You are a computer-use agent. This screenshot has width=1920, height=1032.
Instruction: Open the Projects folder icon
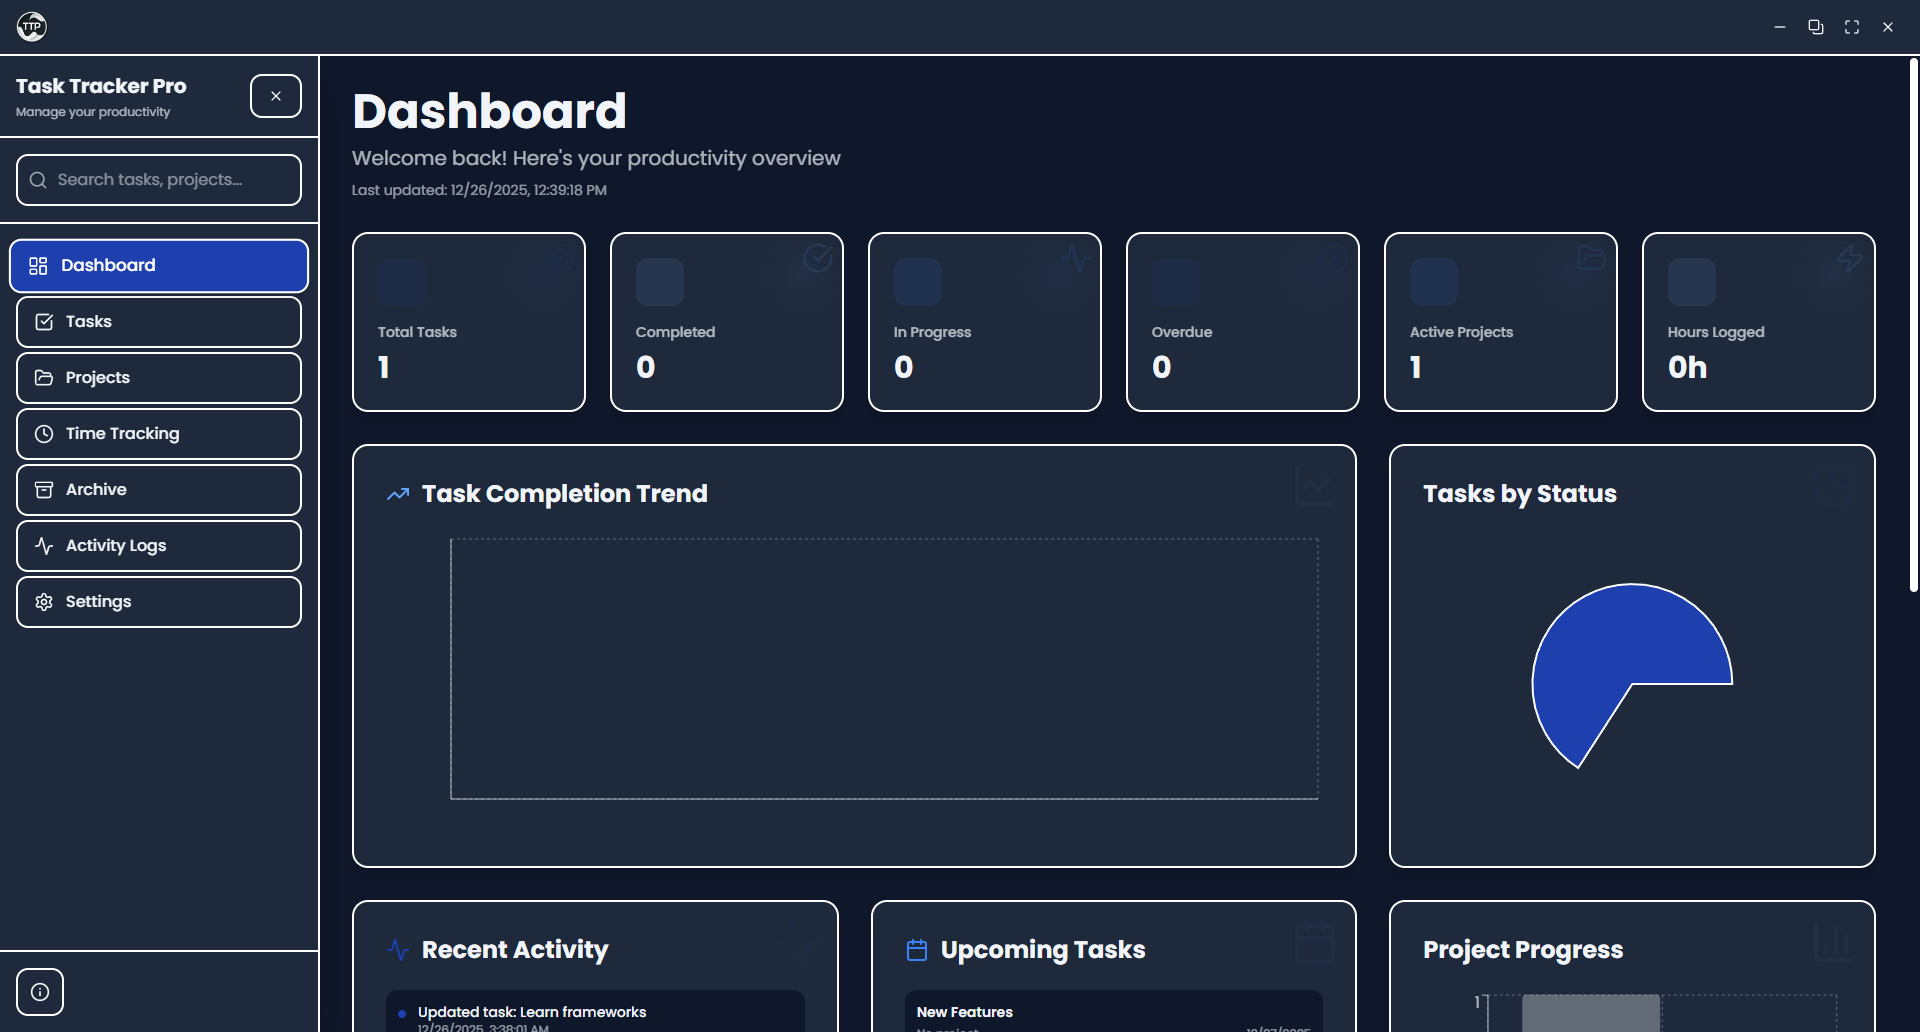point(44,377)
